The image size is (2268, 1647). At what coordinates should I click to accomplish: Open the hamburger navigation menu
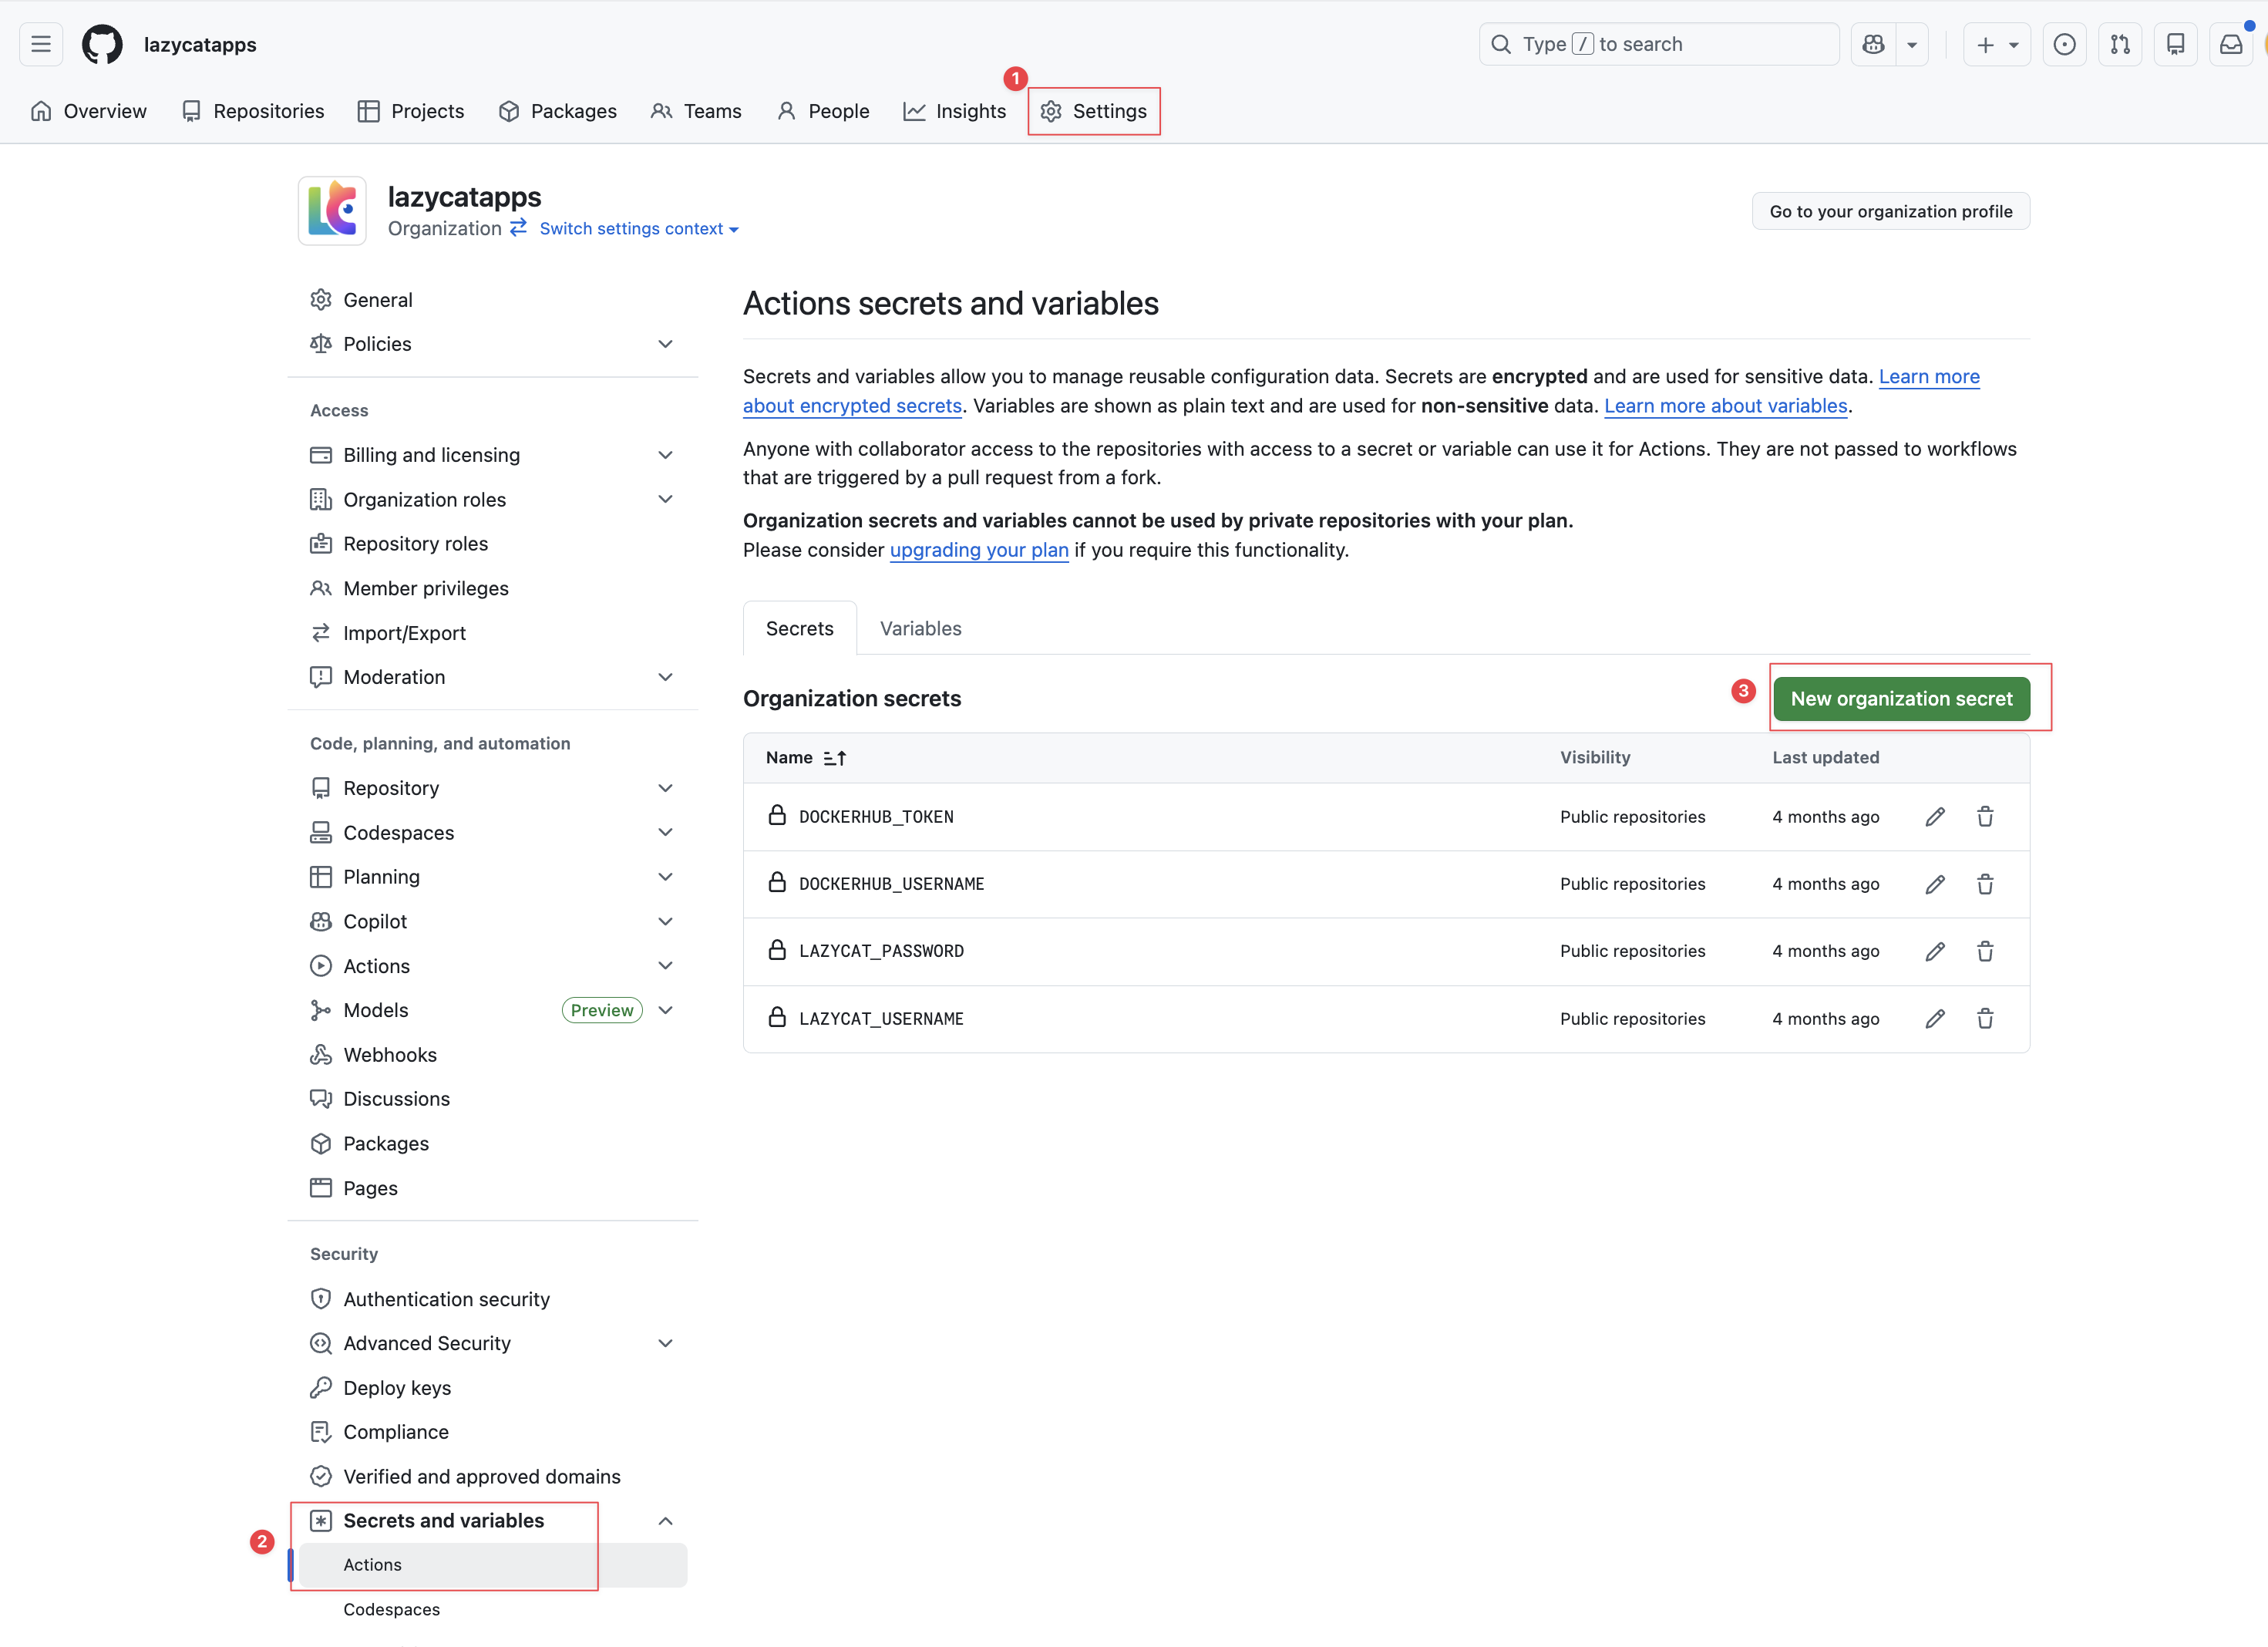pos(41,44)
